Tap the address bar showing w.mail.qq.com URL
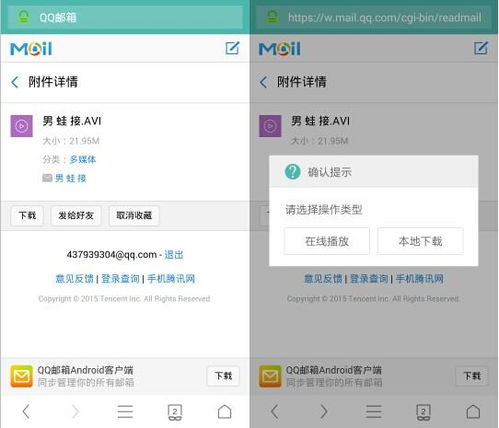The width and height of the screenshot is (499, 428). [374, 17]
